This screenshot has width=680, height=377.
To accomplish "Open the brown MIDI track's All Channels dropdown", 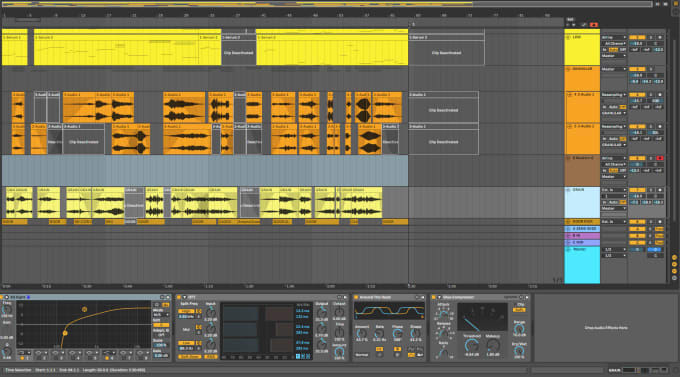I will (x=614, y=164).
